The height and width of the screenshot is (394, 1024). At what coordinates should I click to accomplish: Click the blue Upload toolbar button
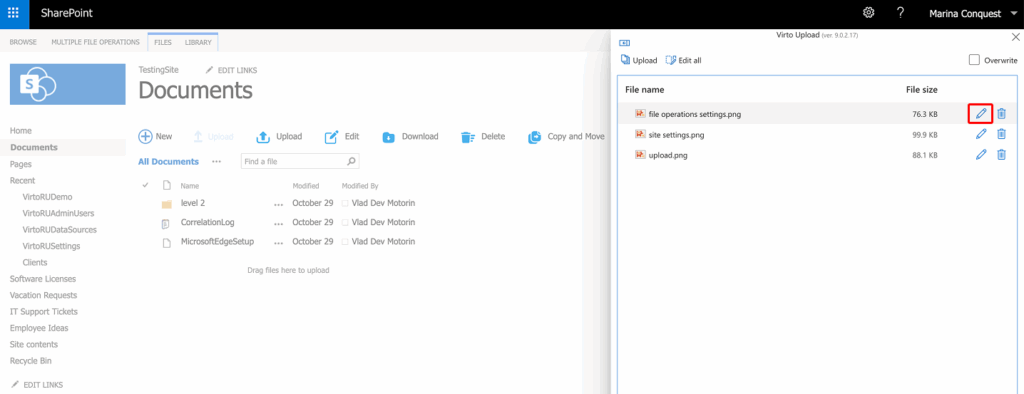pos(279,137)
